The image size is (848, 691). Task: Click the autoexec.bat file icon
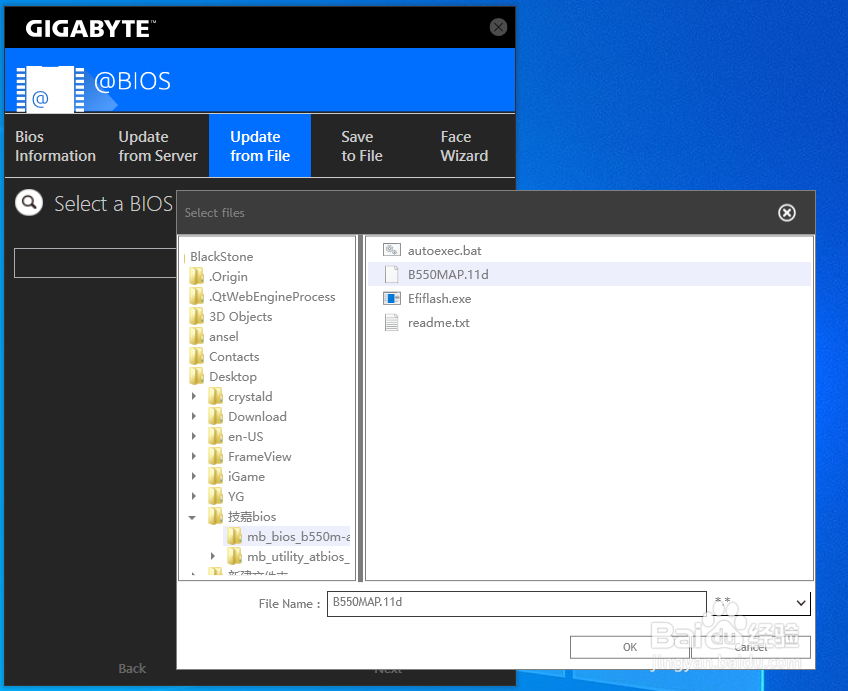392,250
